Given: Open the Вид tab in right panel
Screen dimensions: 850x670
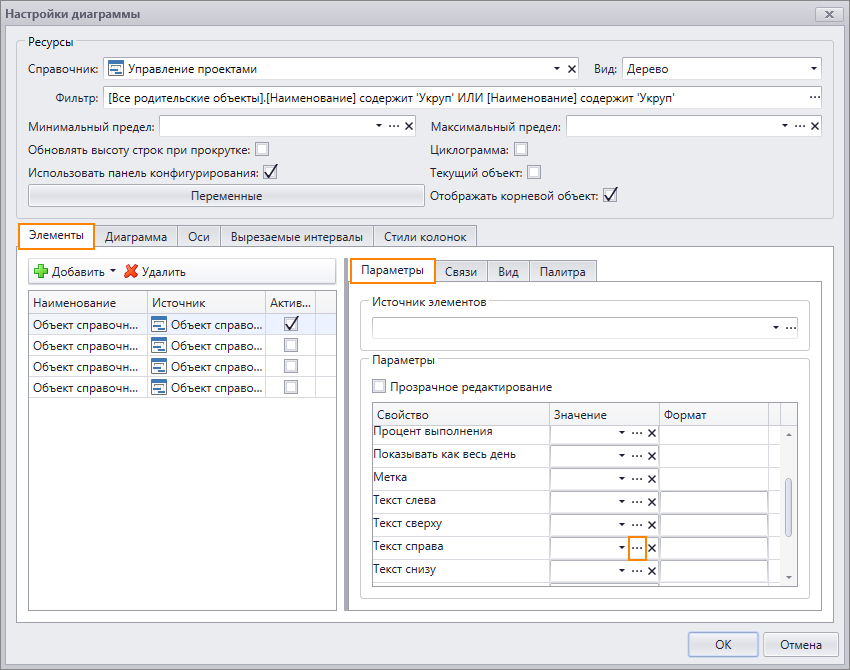Looking at the screenshot, I should point(508,272).
